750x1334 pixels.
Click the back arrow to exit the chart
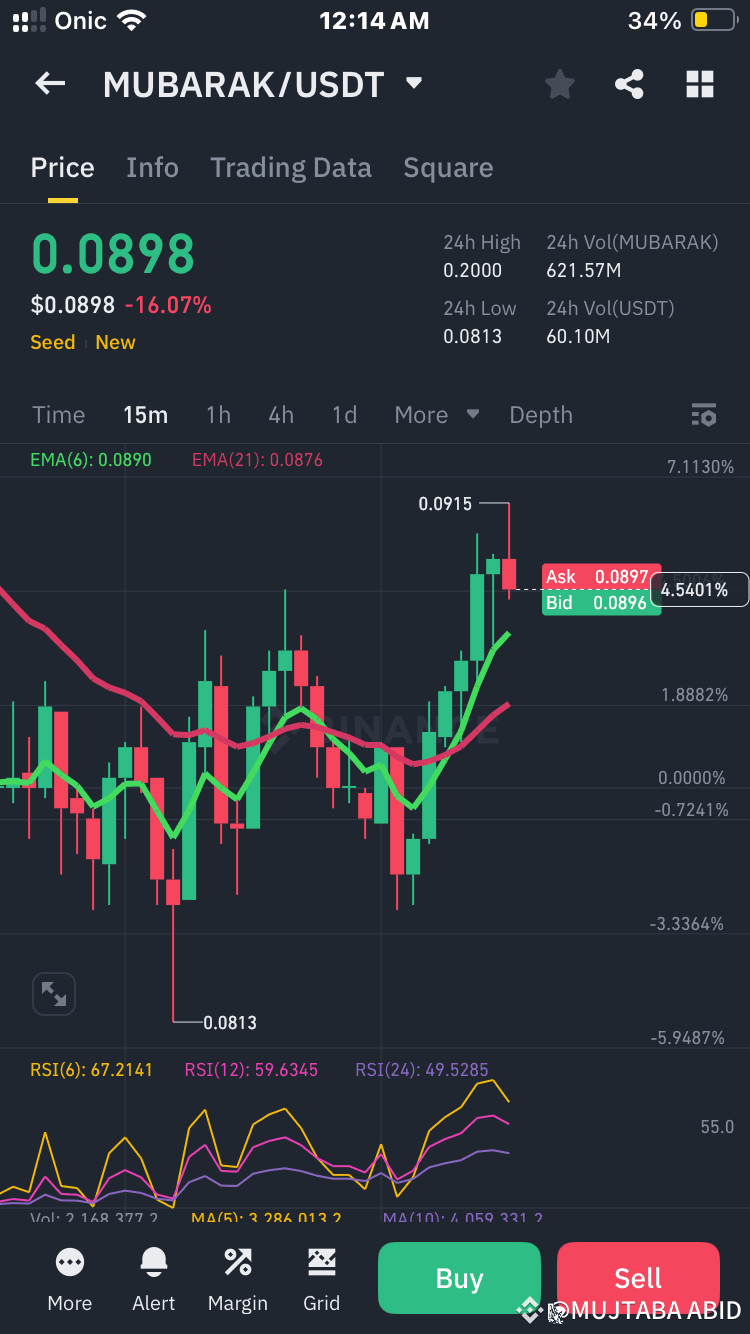tap(49, 84)
